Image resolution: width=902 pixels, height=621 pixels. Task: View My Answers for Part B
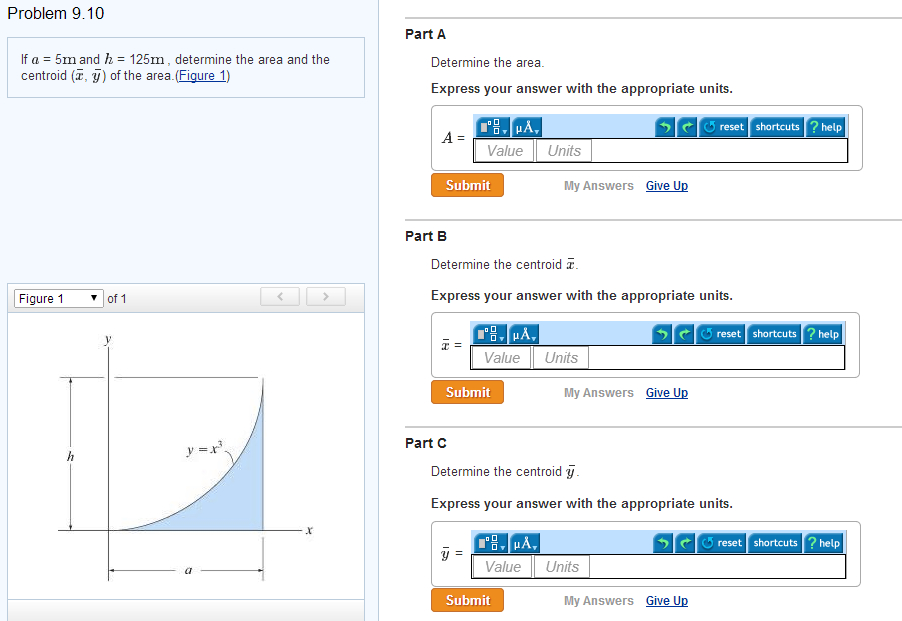(598, 392)
